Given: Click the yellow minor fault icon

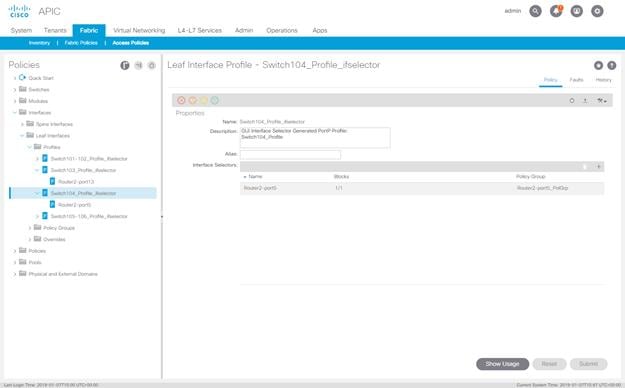Looking at the screenshot, I should pyautogui.click(x=204, y=100).
